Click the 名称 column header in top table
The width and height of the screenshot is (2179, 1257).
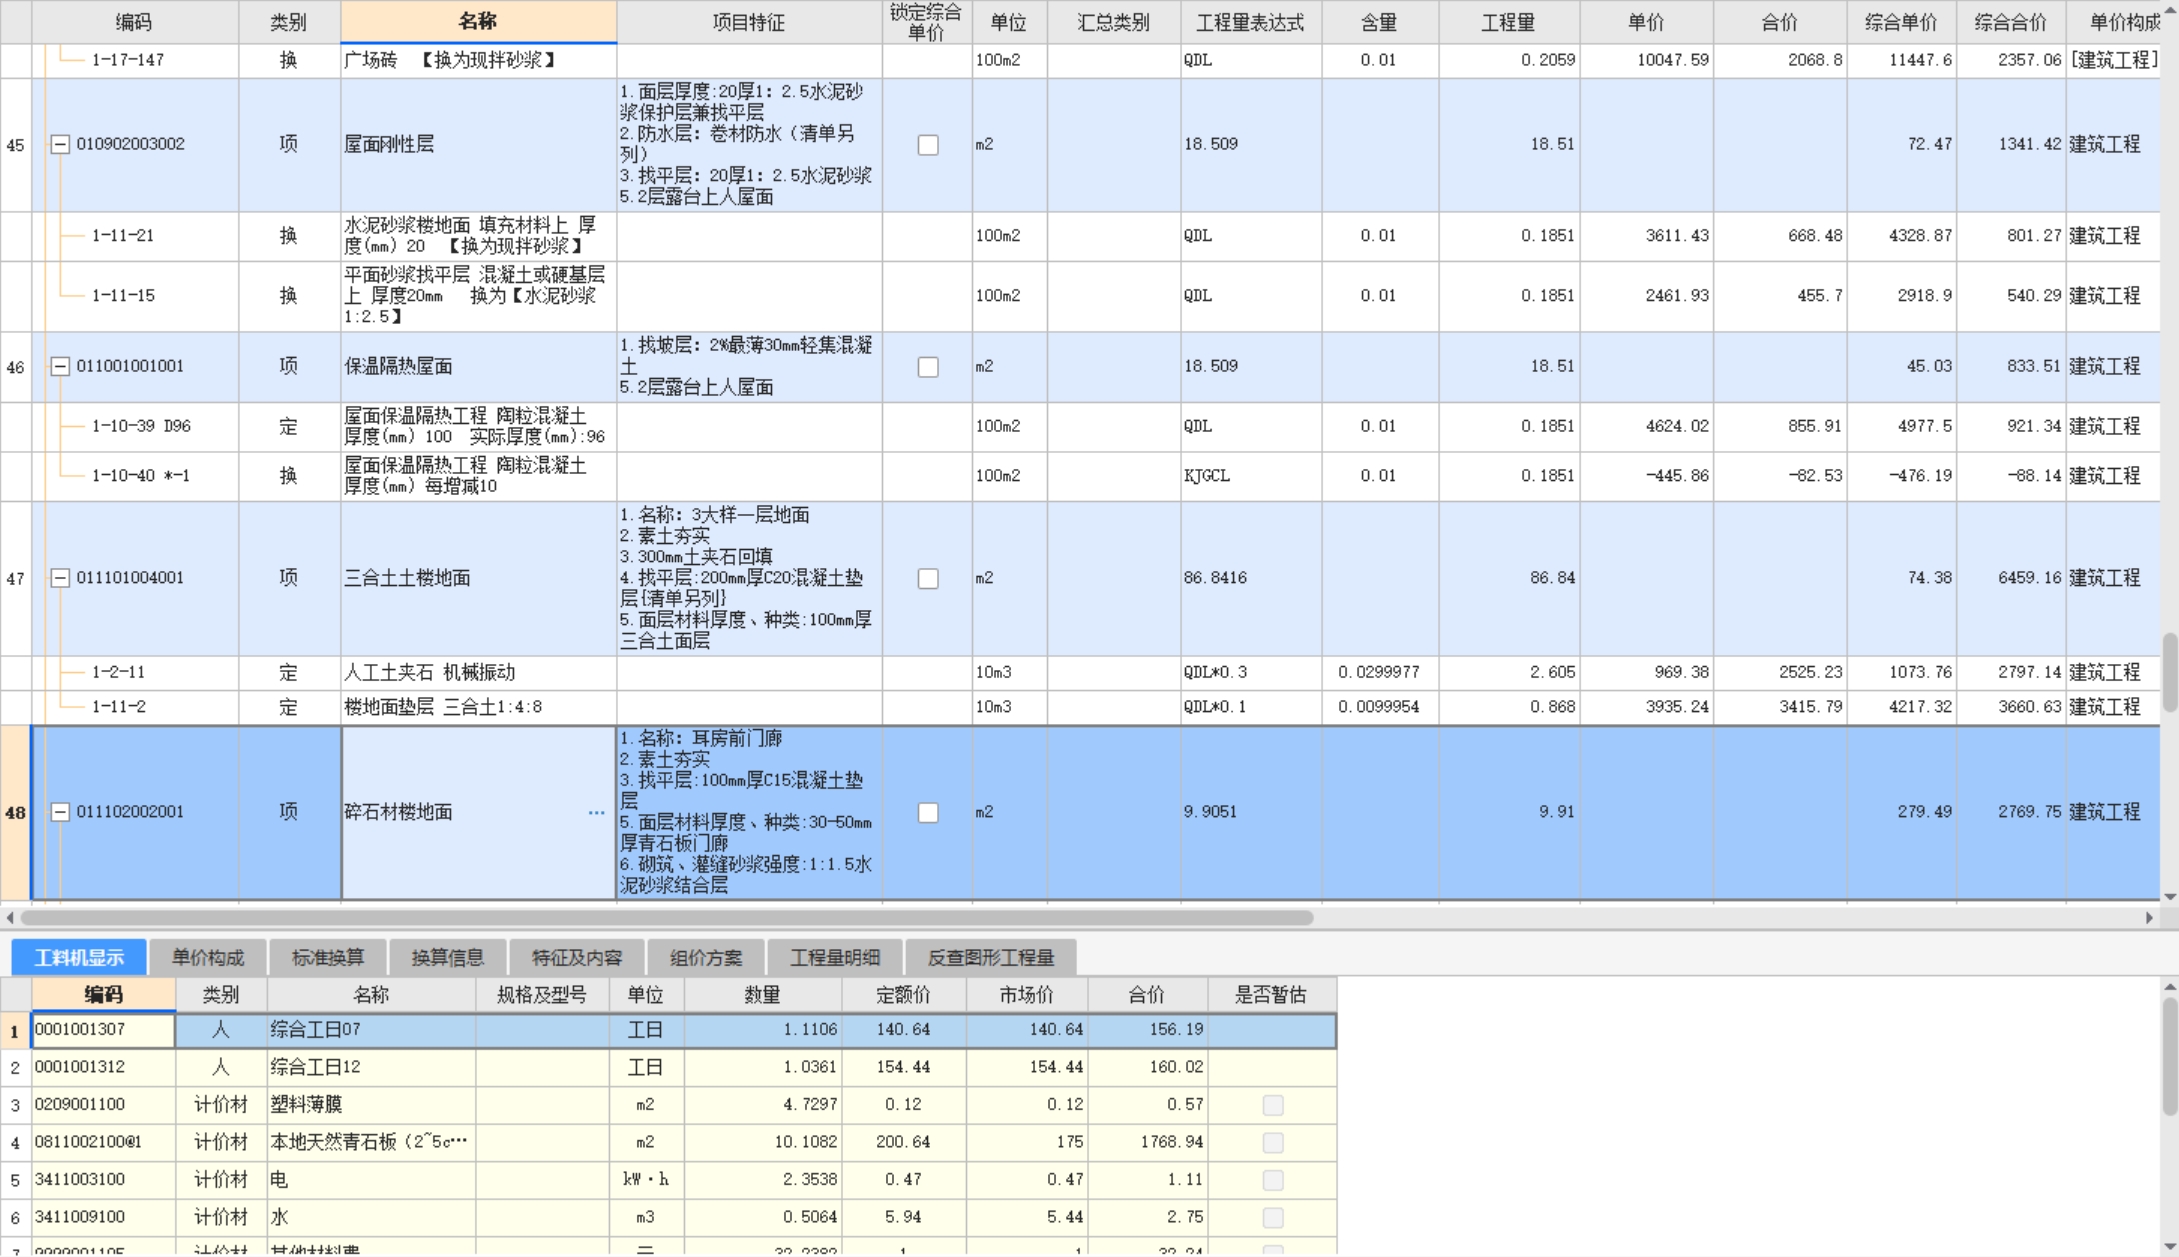coord(478,22)
